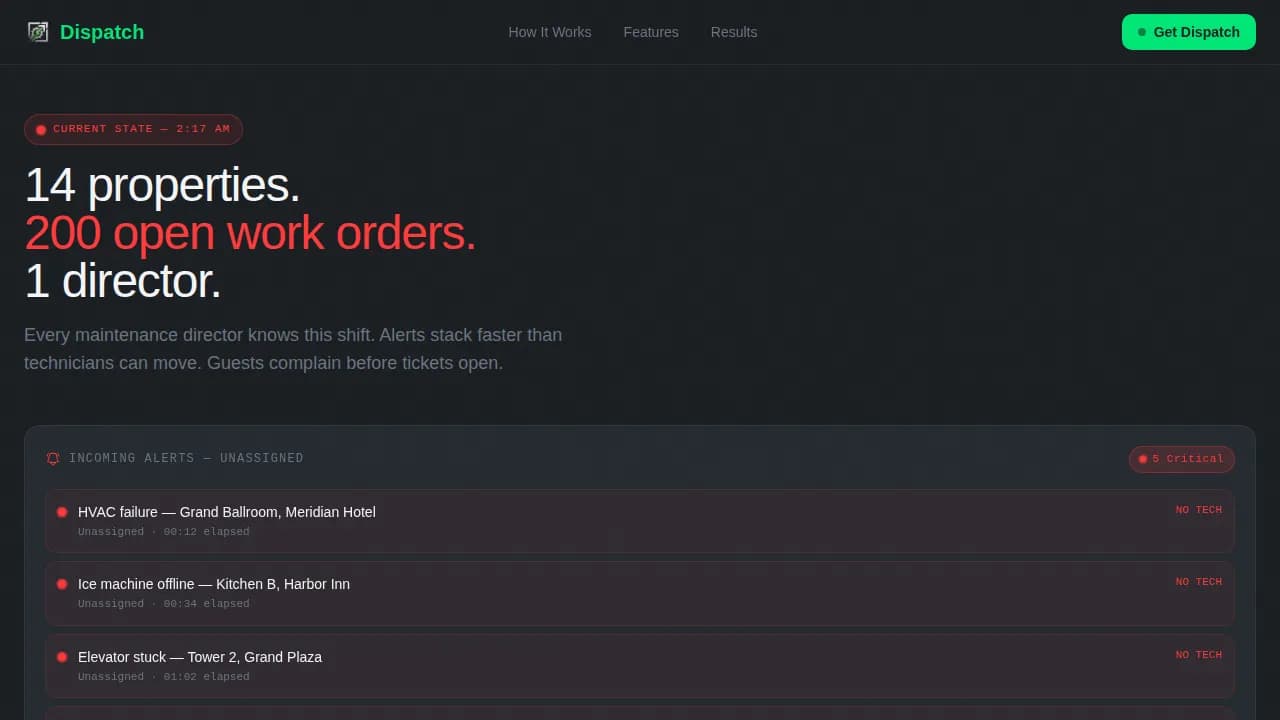Click the green dot inside Get Dispatch button
Screen dimensions: 1280x720
pos(1141,32)
